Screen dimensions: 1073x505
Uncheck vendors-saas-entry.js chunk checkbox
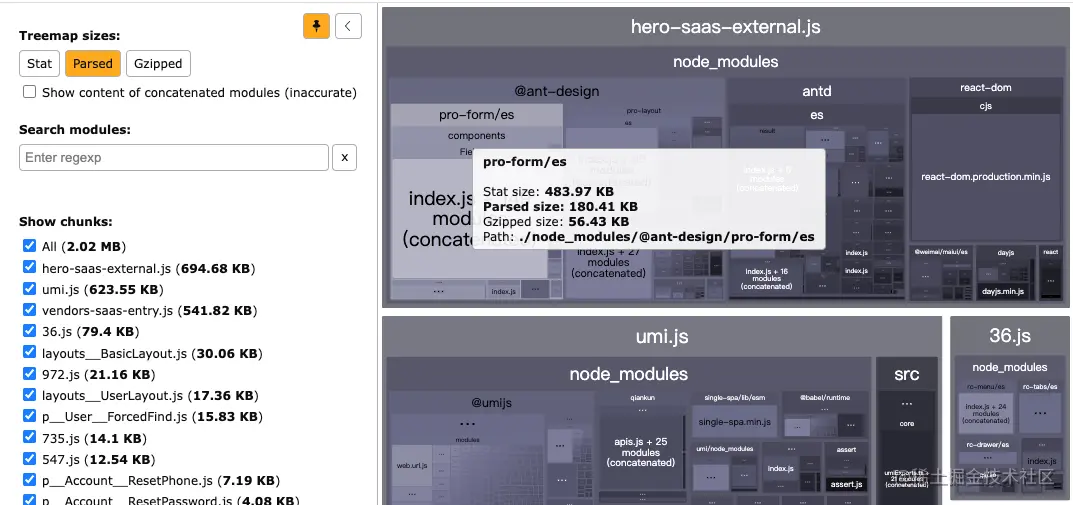pos(29,309)
